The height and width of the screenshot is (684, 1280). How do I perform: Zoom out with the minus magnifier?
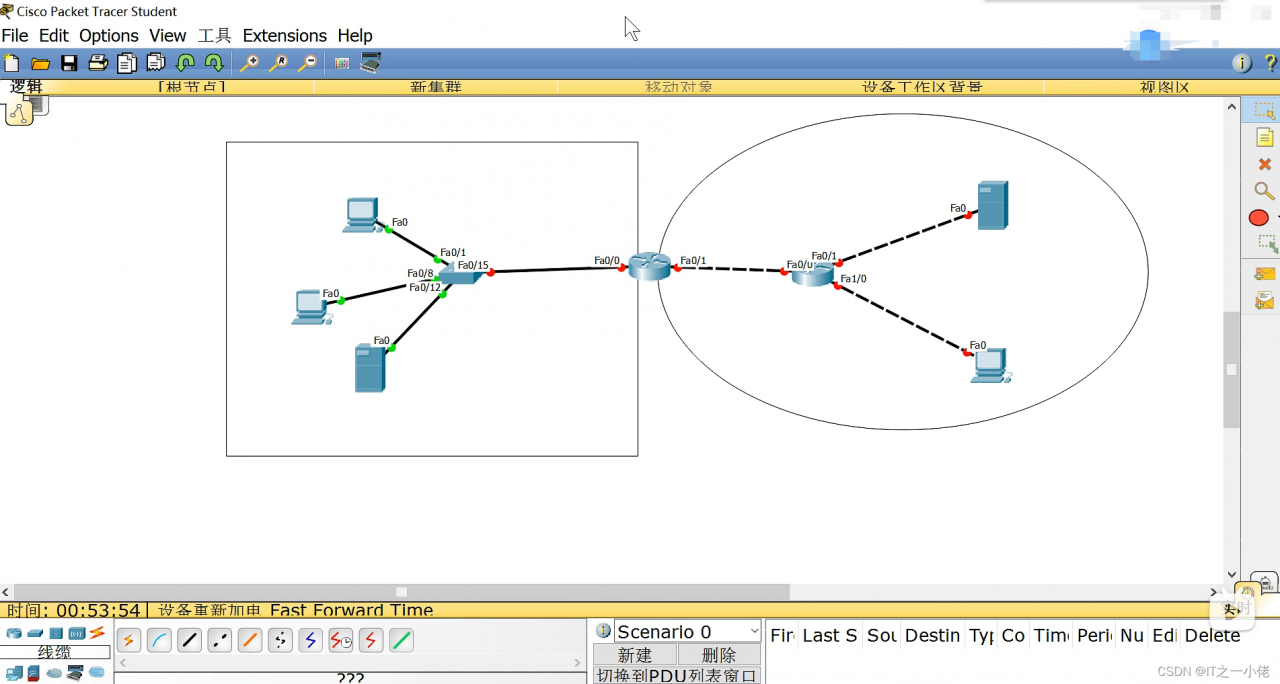pos(308,63)
